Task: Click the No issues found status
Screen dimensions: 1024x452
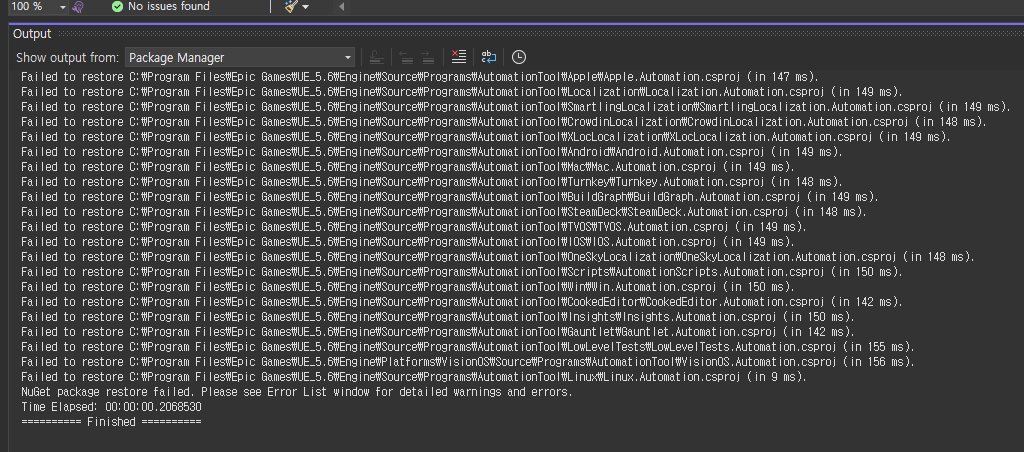Action: click(161, 7)
